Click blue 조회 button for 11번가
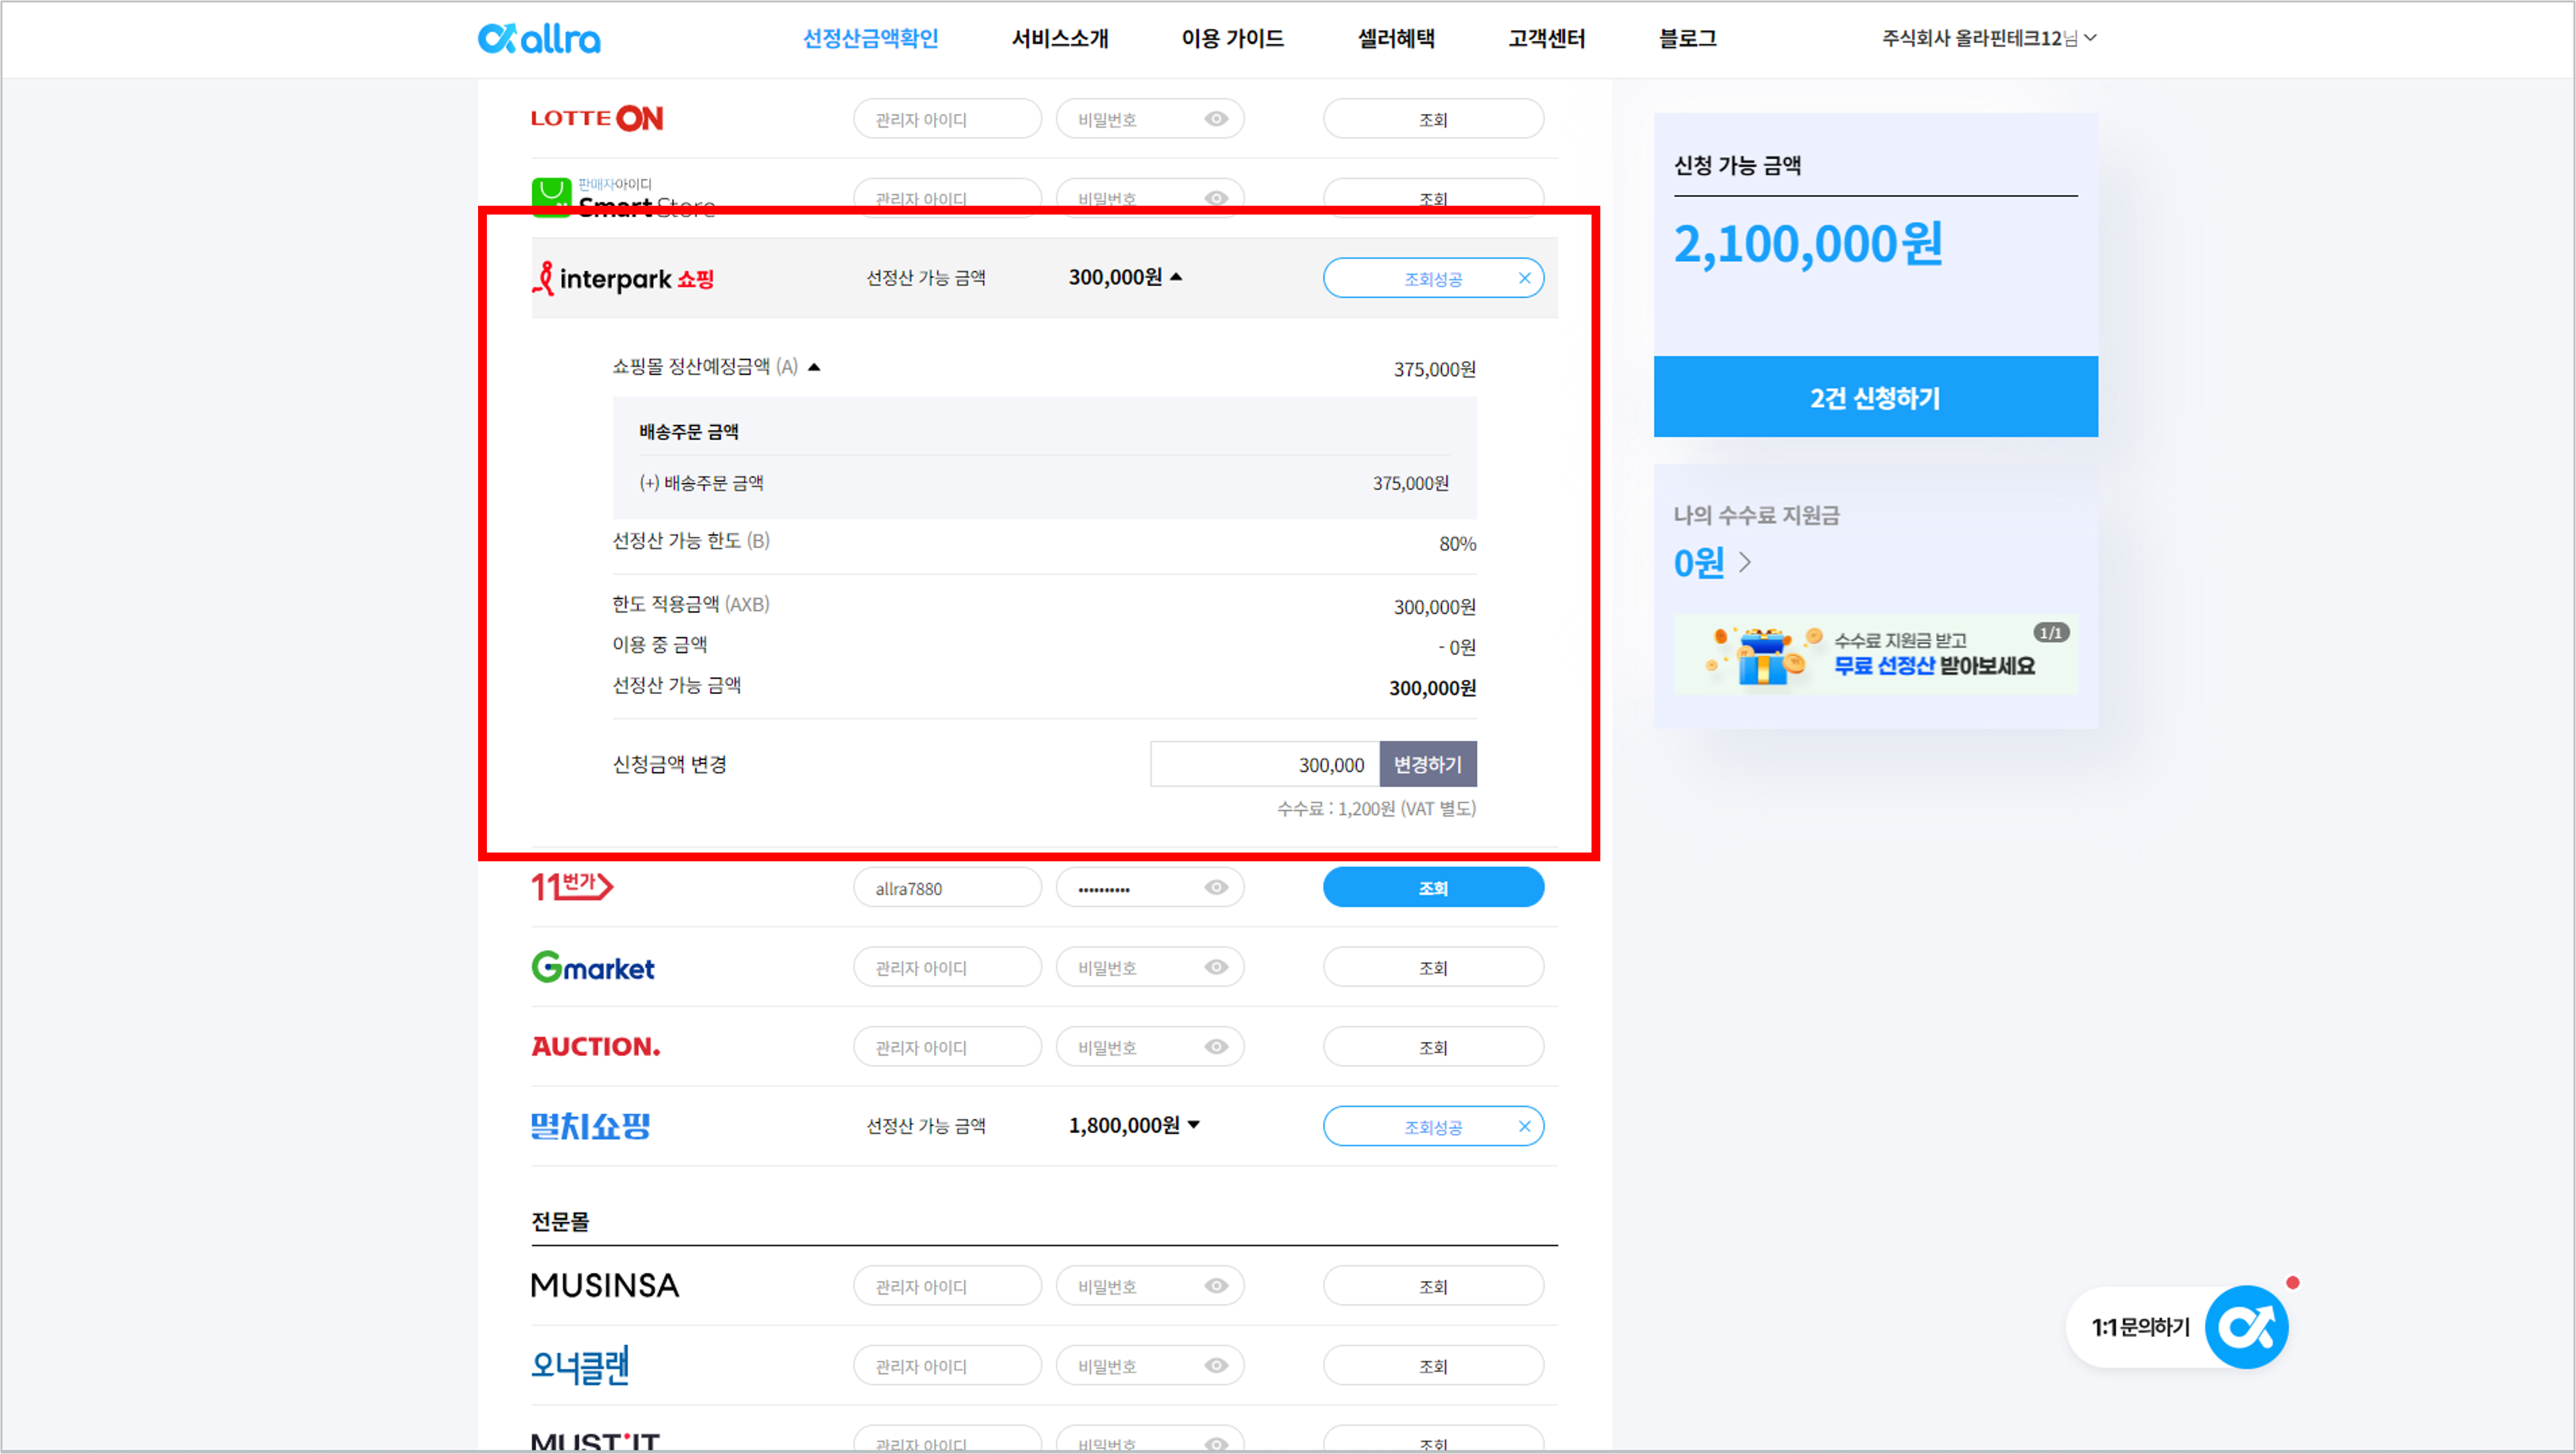The image size is (2576, 1454). pos(1433,887)
